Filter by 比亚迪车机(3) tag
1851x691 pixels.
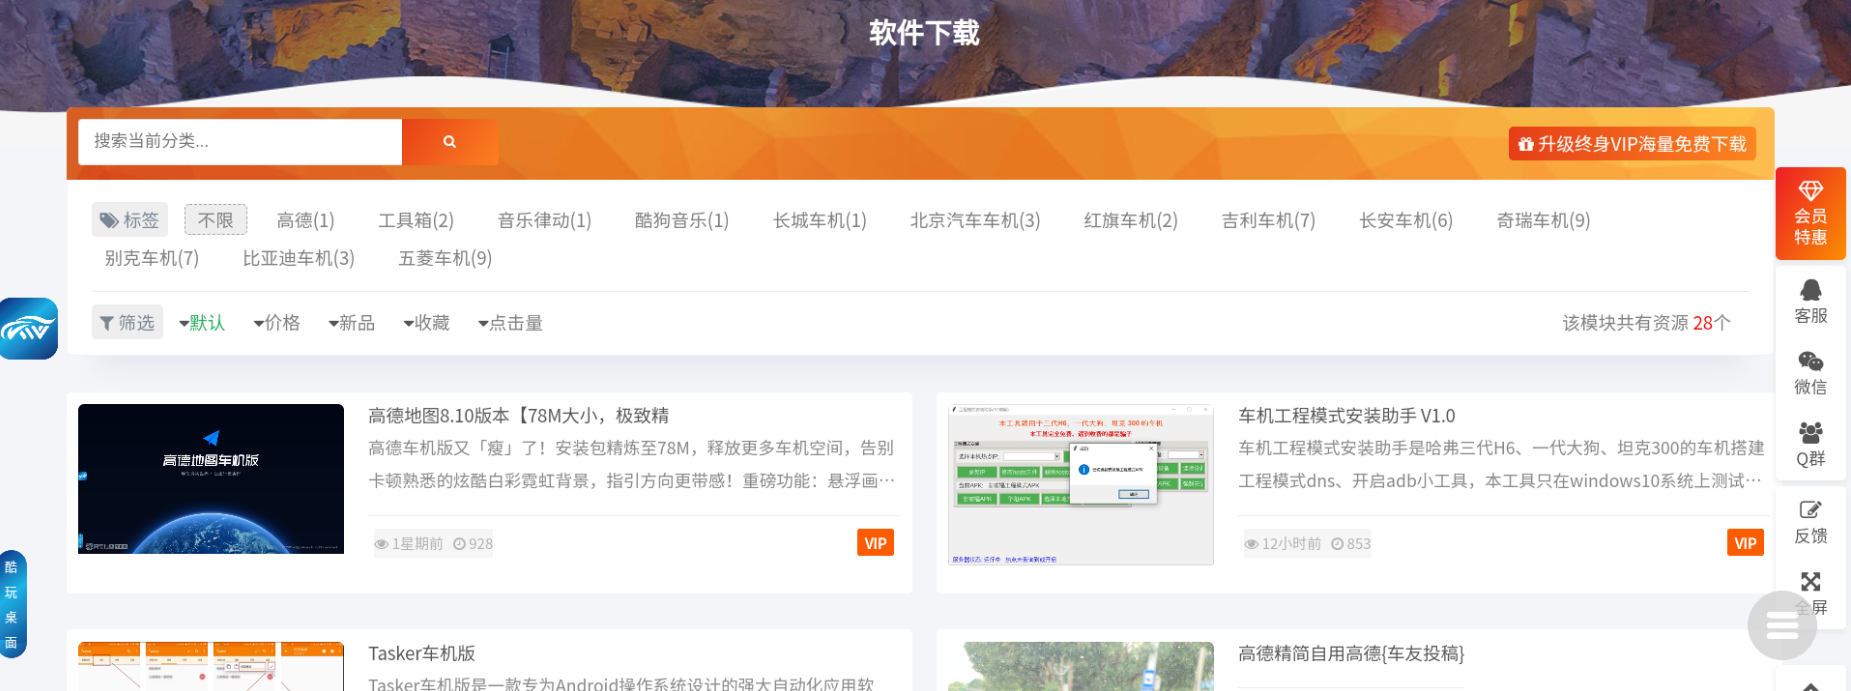coord(299,258)
